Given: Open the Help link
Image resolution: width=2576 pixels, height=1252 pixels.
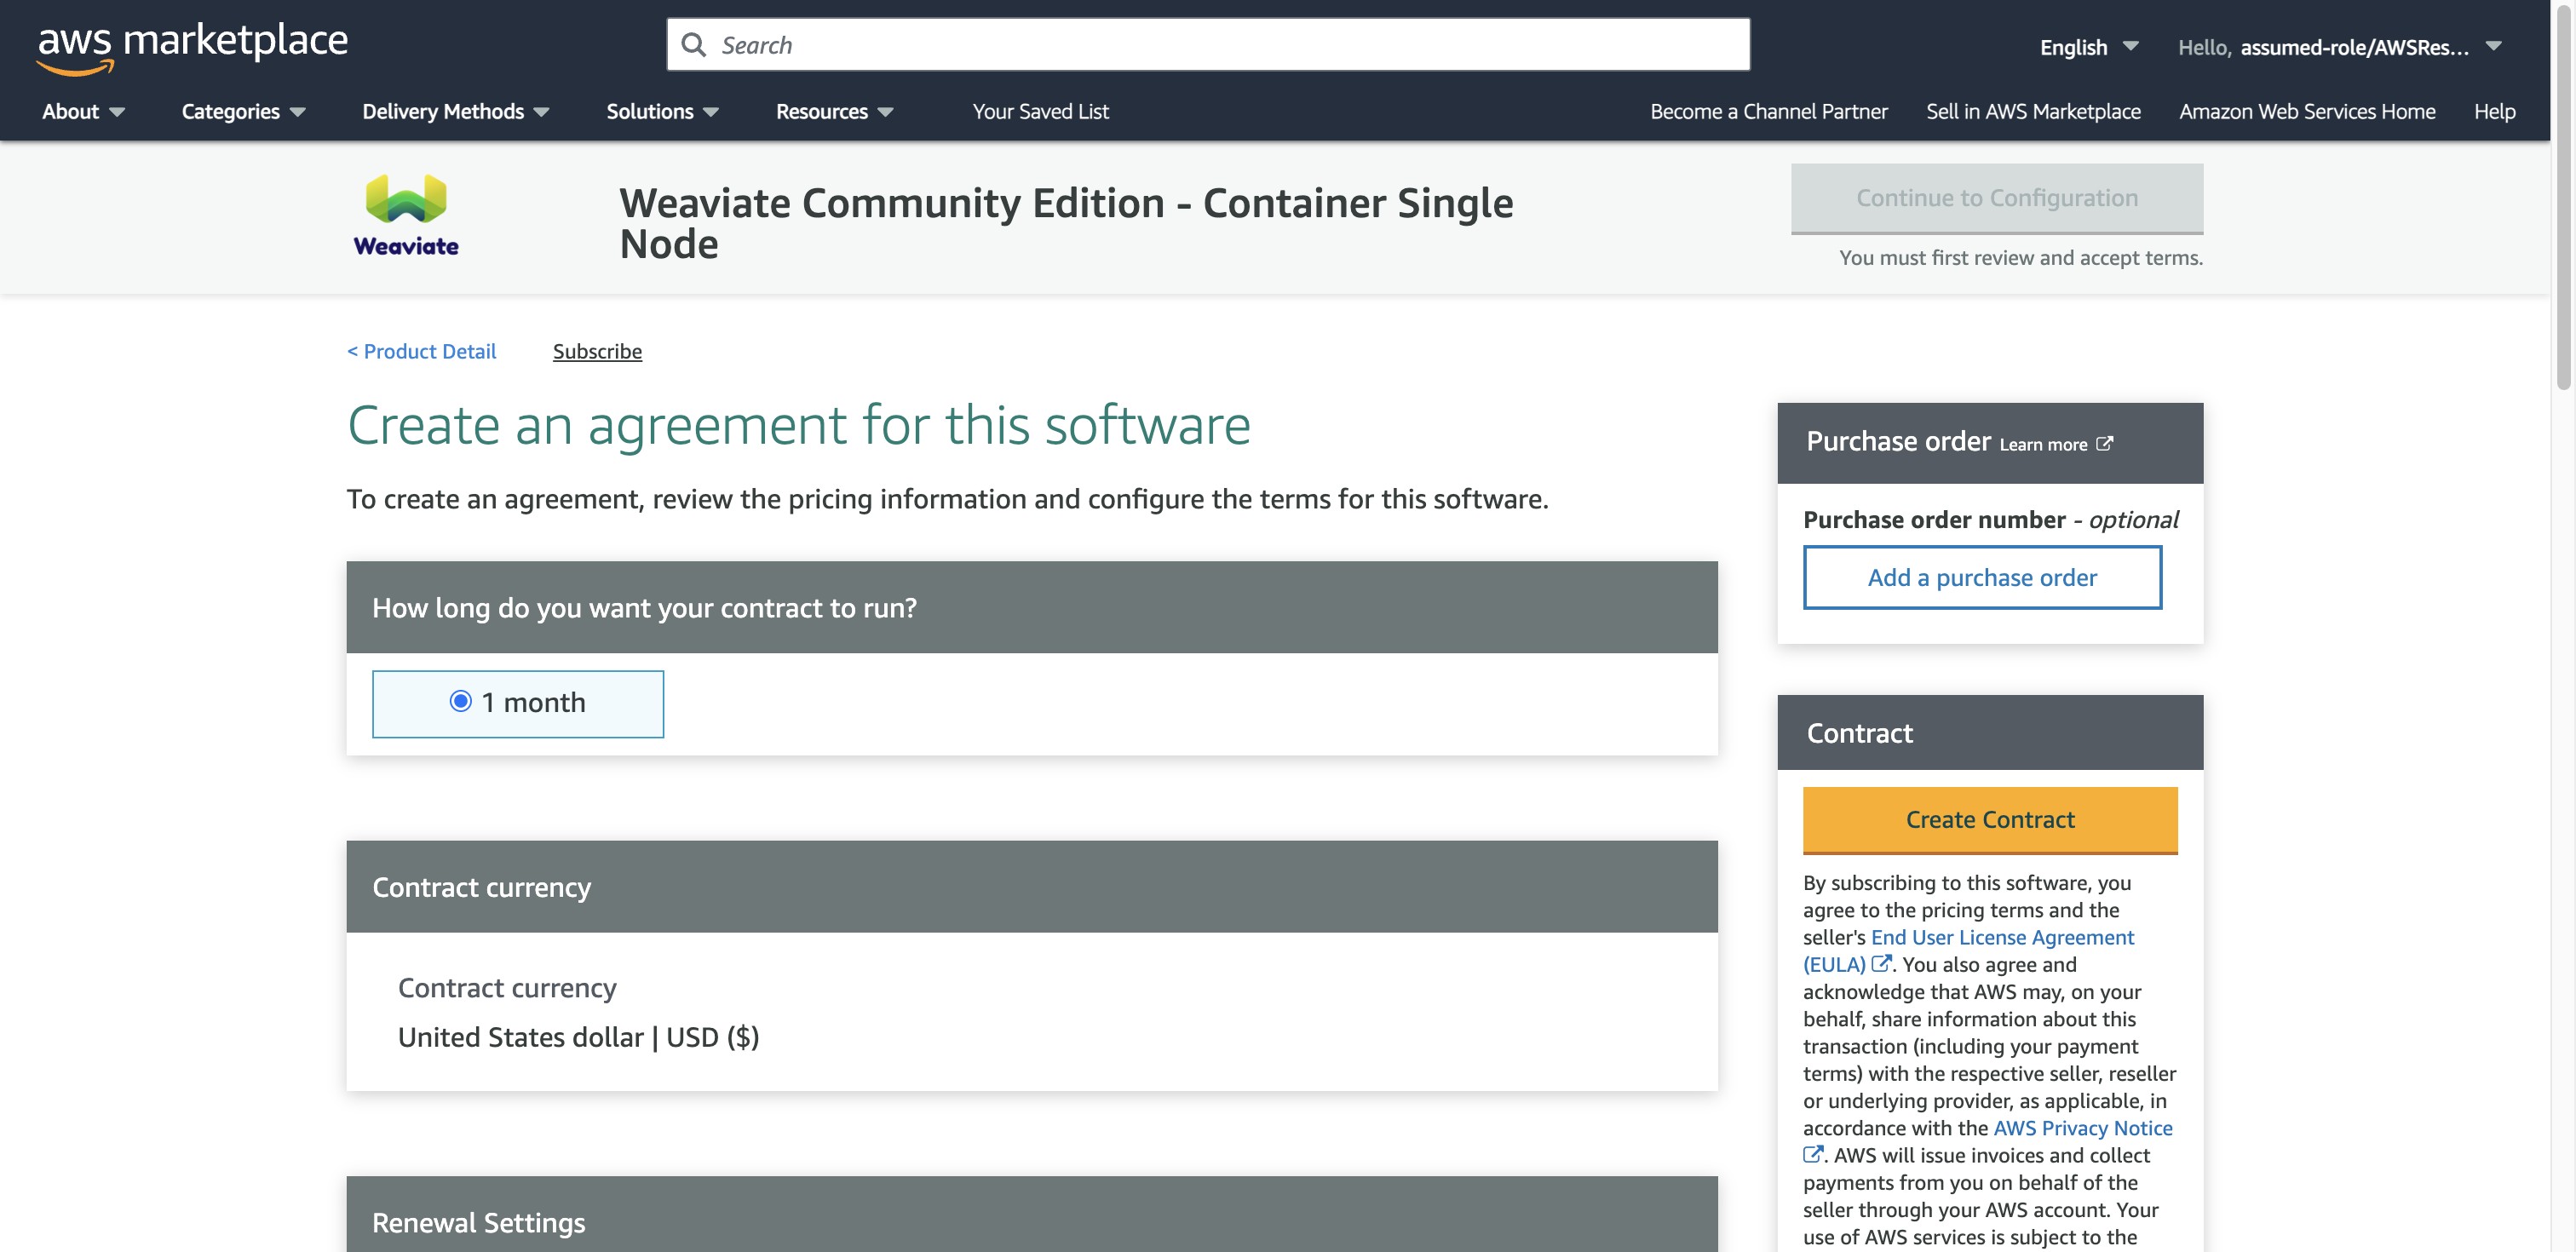Looking at the screenshot, I should (x=2494, y=112).
